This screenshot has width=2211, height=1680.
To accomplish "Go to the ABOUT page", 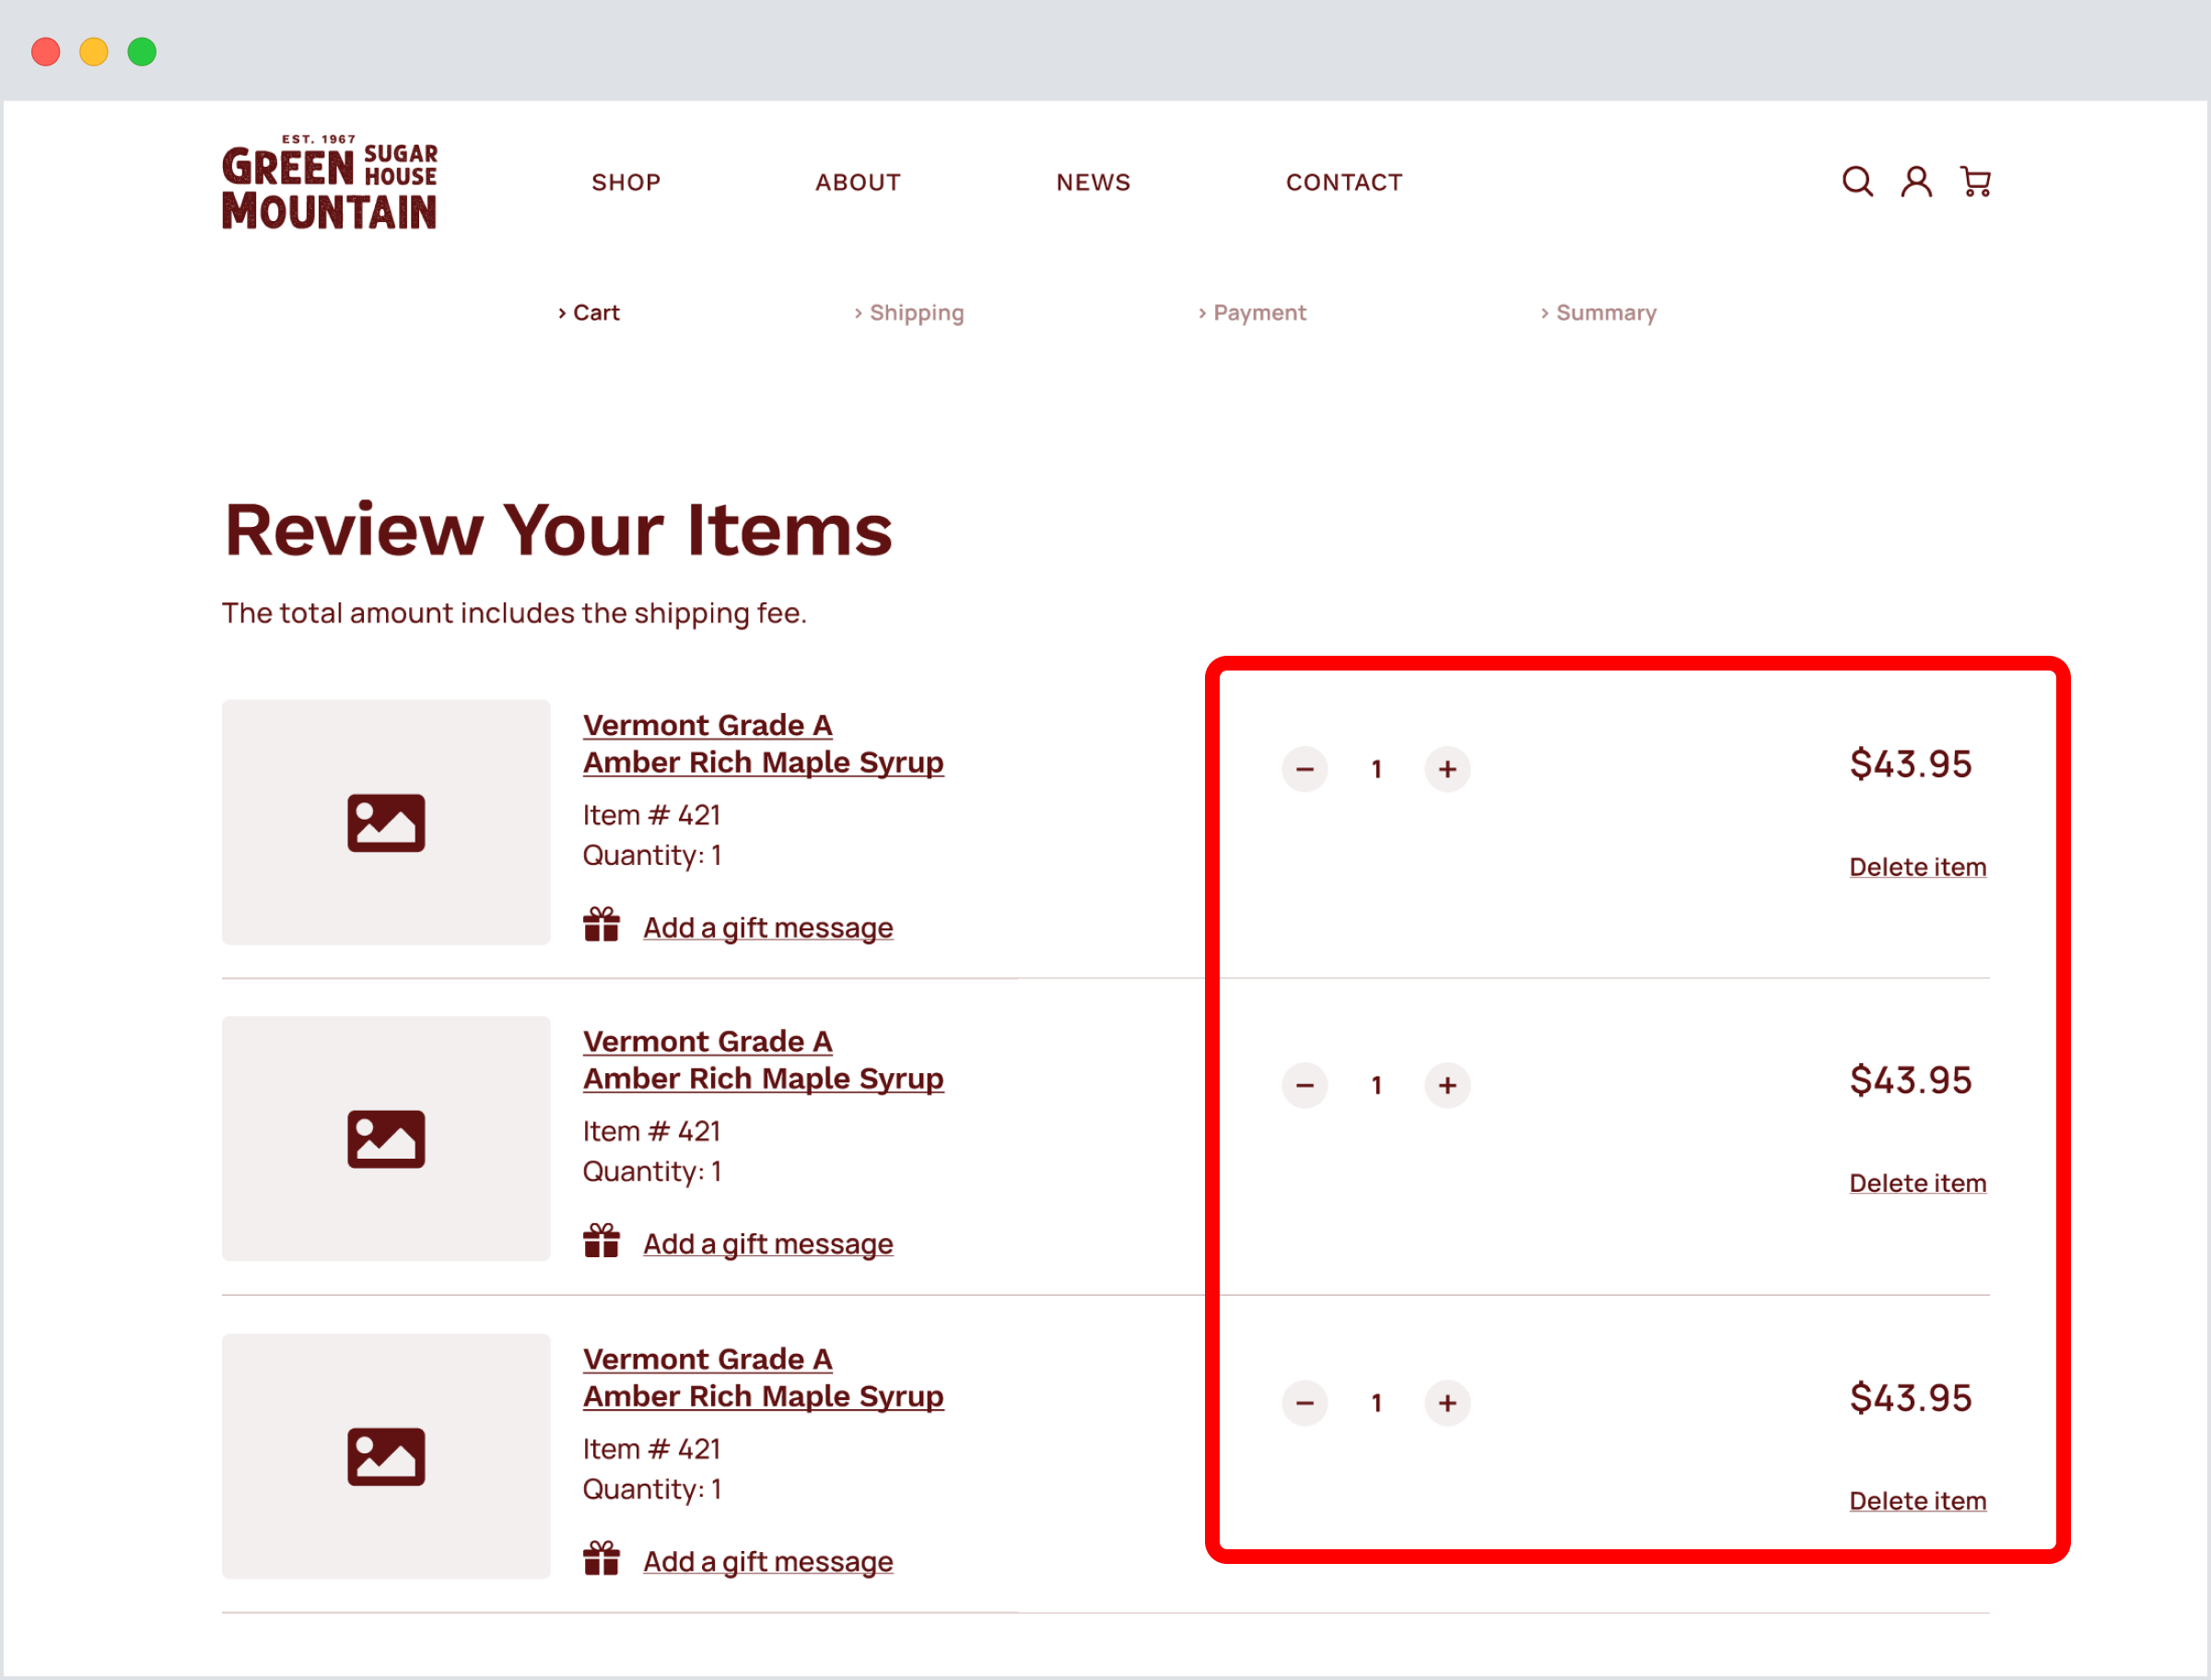I will tap(858, 182).
